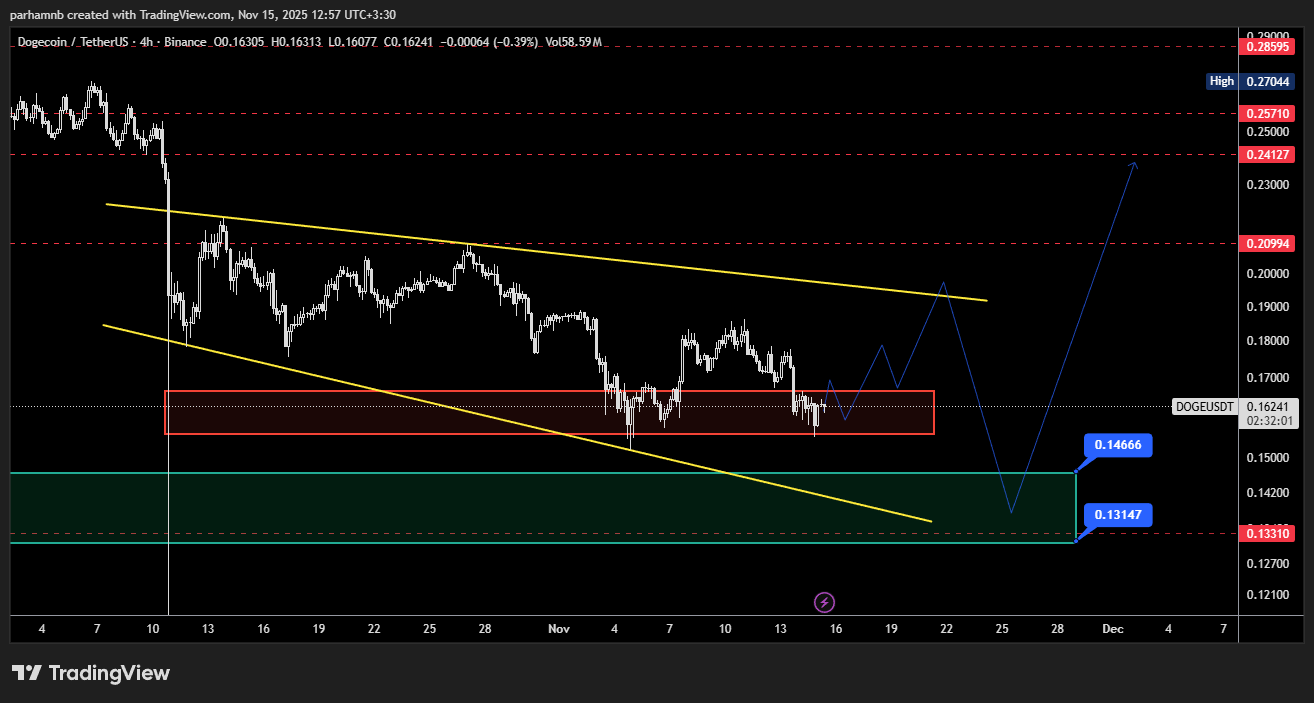The image size is (1314, 703).
Task: Click the red 0.25710 price label
Action: [x=1267, y=114]
